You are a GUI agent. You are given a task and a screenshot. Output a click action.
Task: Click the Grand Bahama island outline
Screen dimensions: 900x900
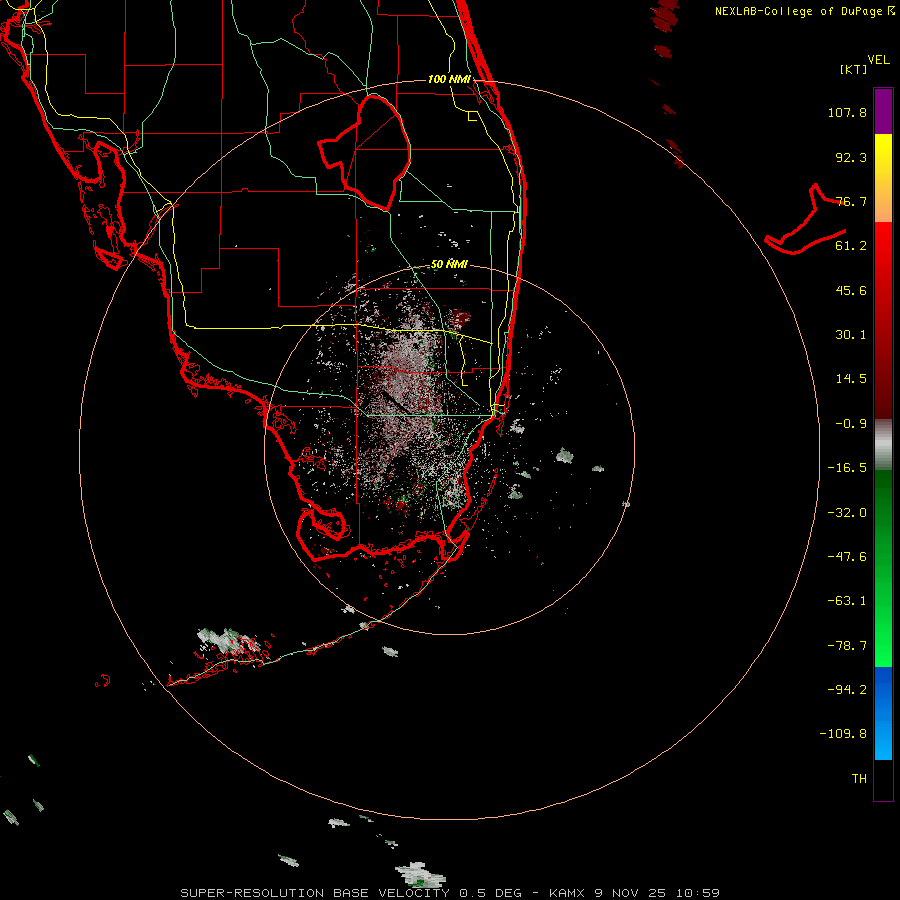(x=805, y=220)
